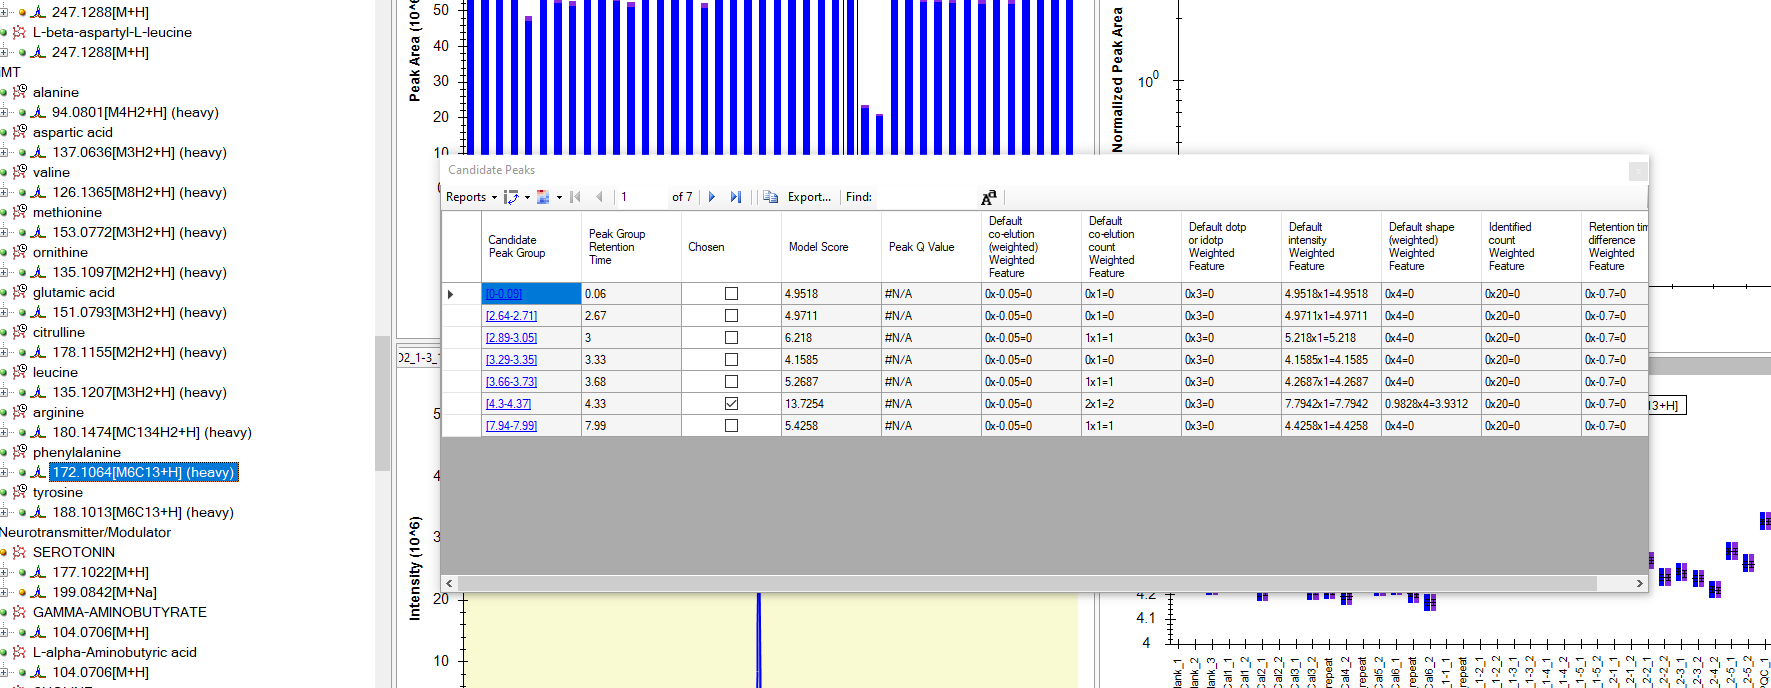Click the copy icon beside Export
Viewport: 1771px width, 688px height.
(x=770, y=197)
